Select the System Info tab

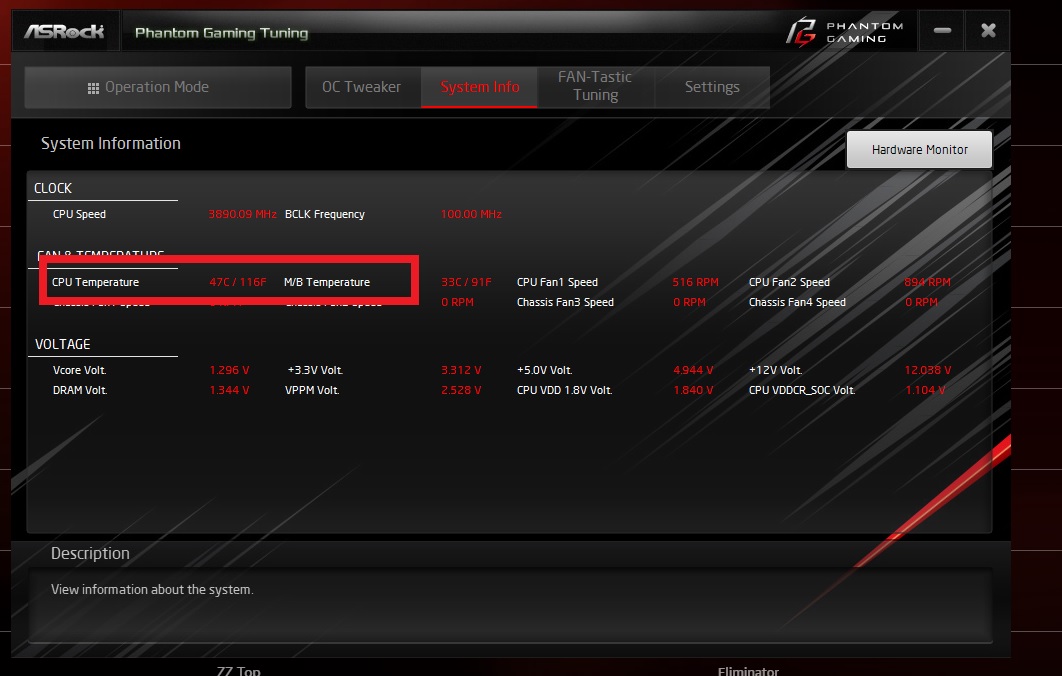click(480, 87)
